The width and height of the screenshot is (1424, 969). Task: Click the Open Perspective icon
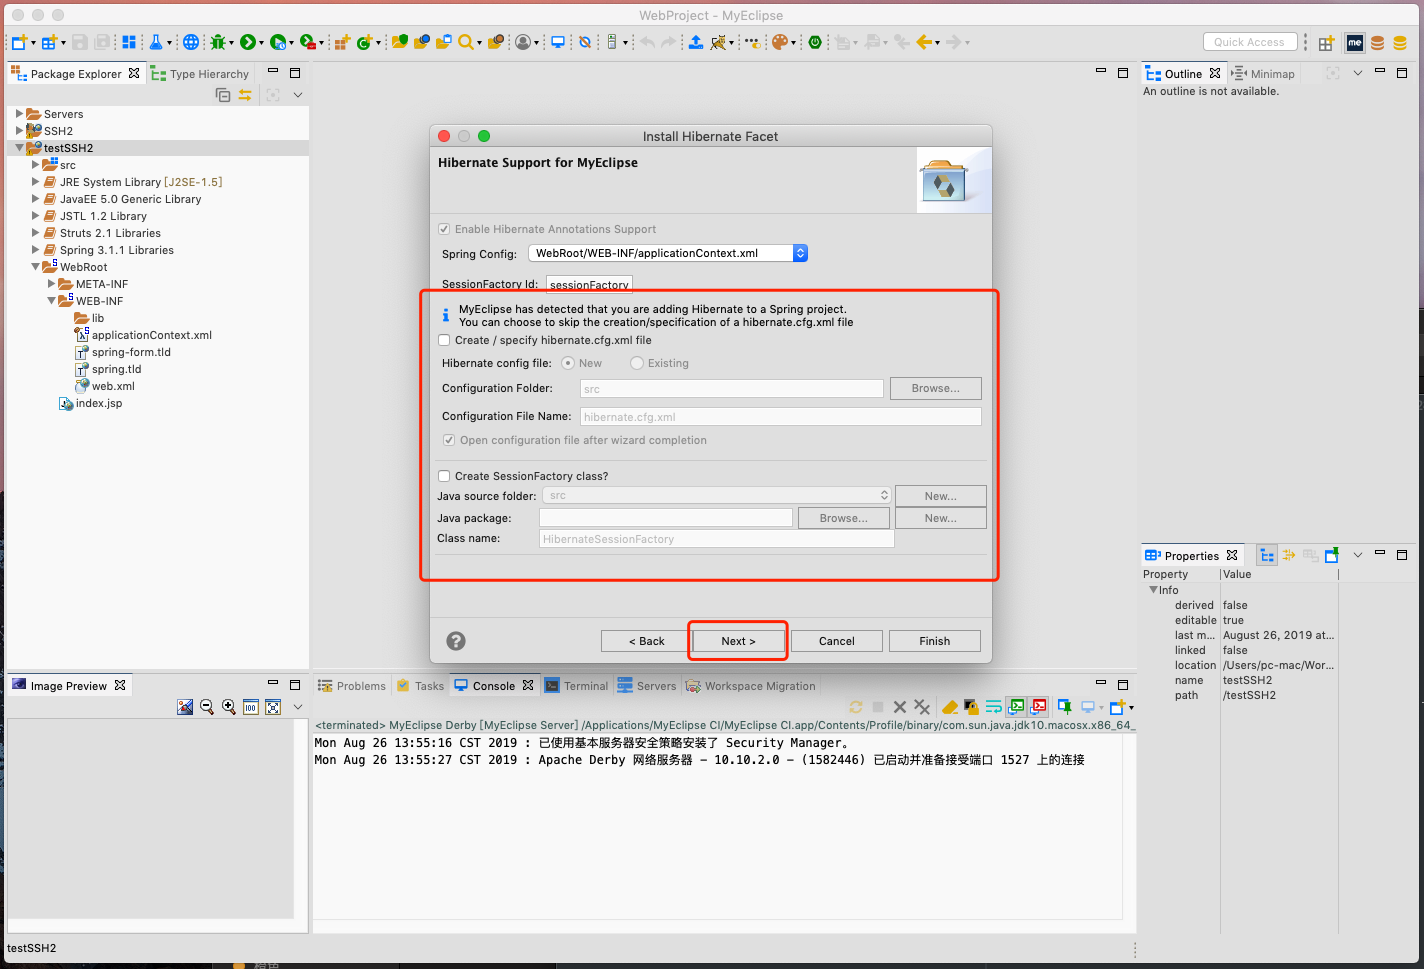coord(1326,43)
